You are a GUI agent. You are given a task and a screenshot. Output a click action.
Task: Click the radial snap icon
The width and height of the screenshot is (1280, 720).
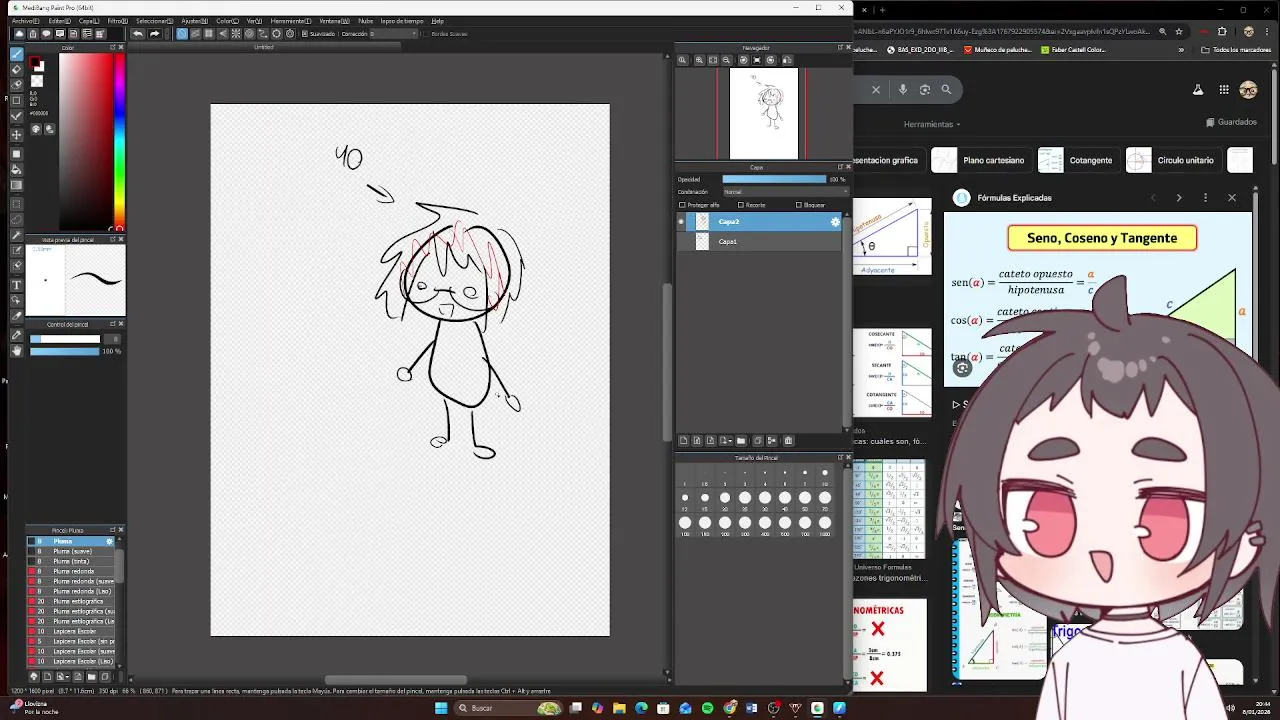pos(236,34)
